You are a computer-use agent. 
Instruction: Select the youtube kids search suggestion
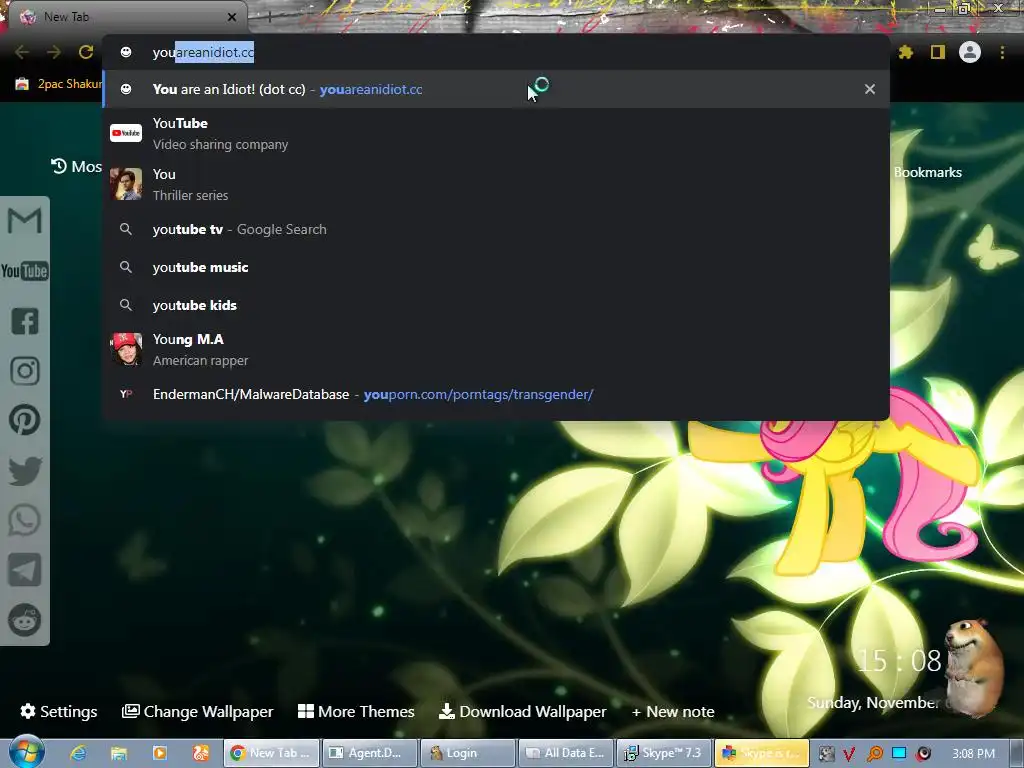[x=496, y=305]
